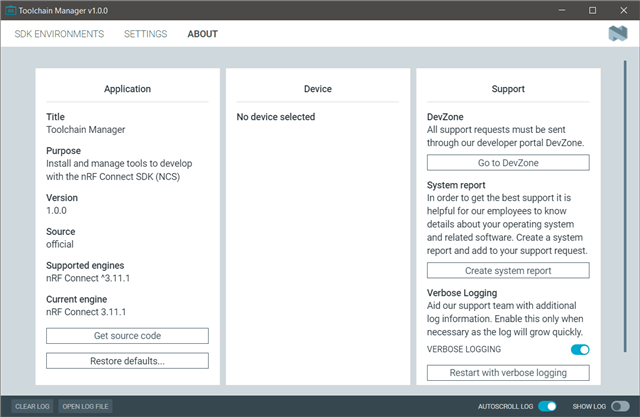Select the About tab
The width and height of the screenshot is (640, 417).
pyautogui.click(x=202, y=34)
